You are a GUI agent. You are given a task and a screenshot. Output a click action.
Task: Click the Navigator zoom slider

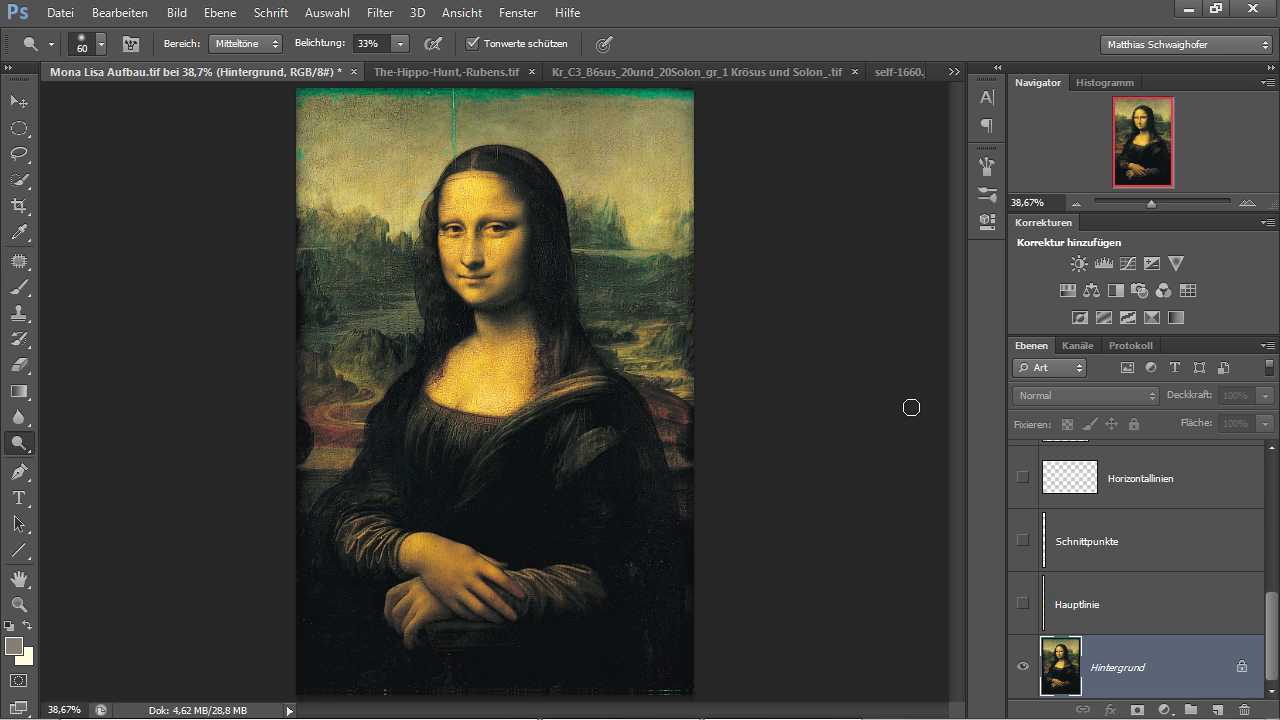click(x=1151, y=203)
